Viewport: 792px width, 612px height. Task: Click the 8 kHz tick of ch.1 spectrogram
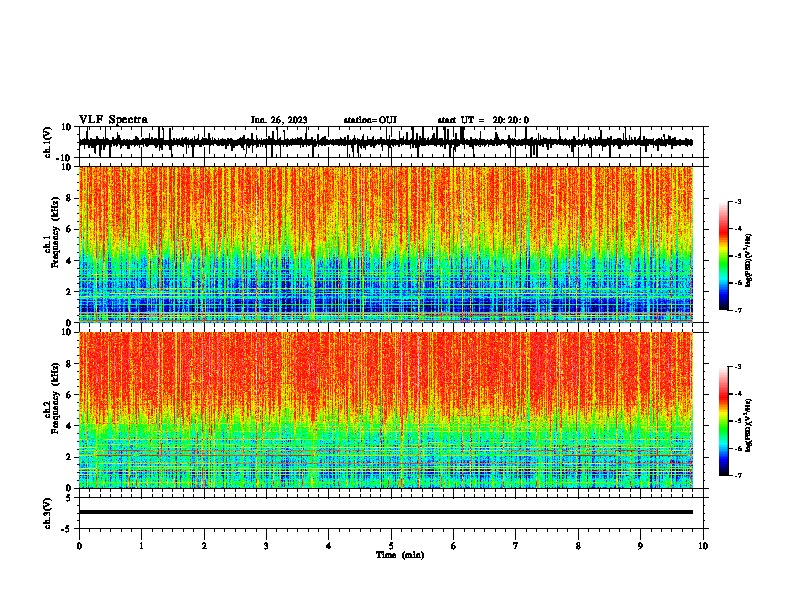(x=69, y=198)
